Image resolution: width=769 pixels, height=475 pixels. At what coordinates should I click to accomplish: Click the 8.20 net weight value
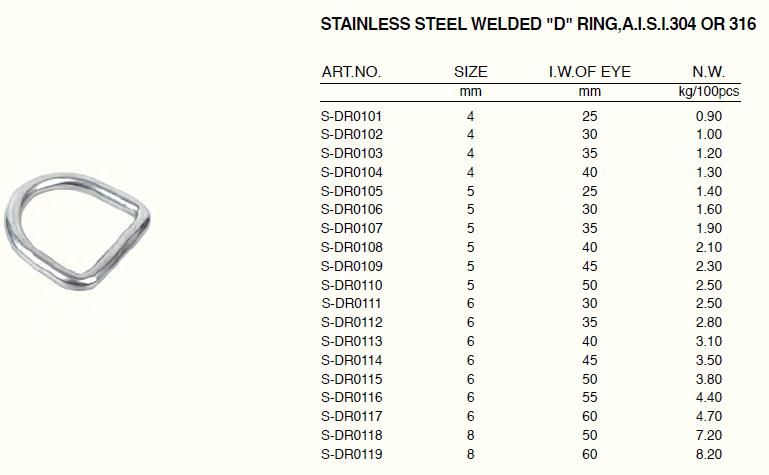[708, 454]
